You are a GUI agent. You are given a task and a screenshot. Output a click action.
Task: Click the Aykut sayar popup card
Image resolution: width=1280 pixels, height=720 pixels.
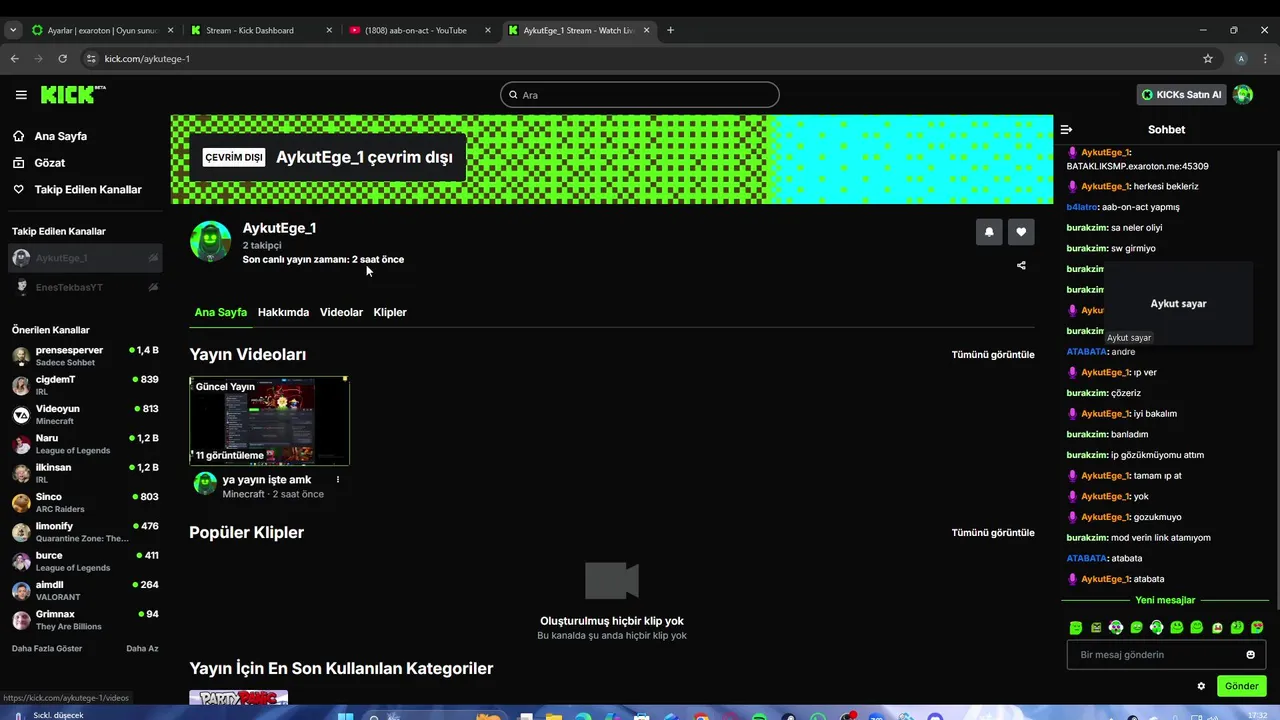tap(1179, 304)
